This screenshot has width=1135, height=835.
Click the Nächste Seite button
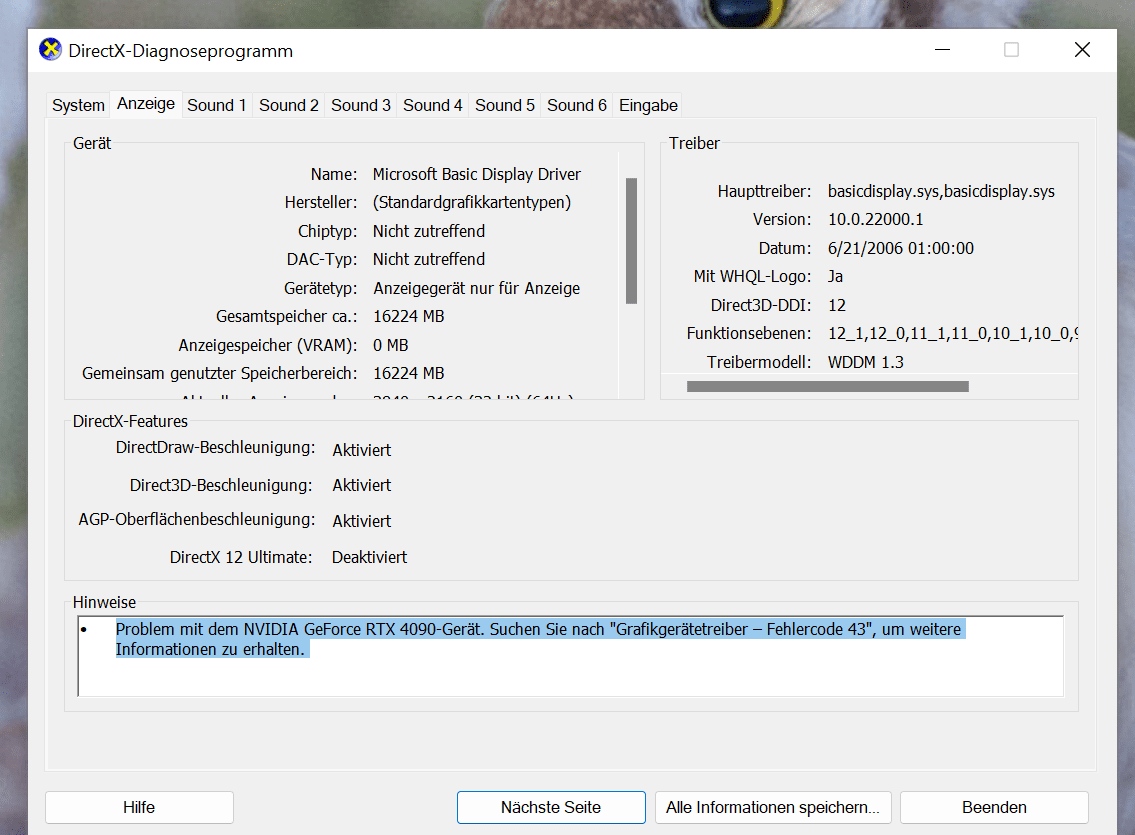coord(551,807)
